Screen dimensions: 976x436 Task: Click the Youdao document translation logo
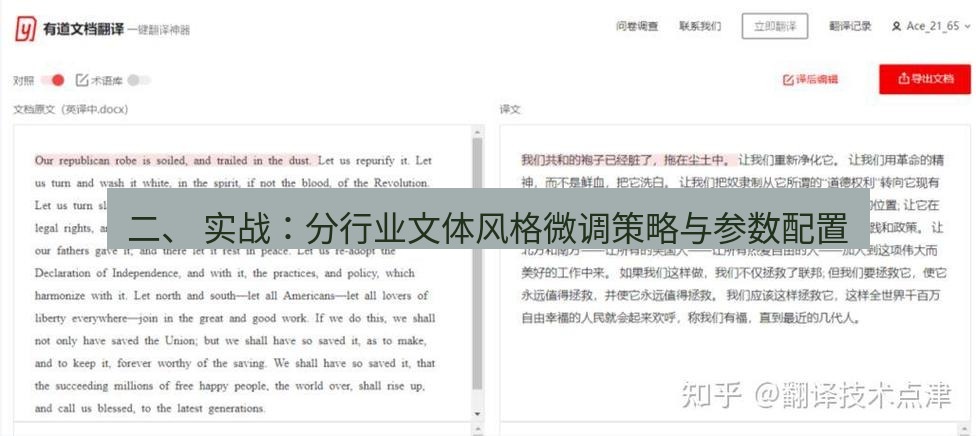(x=26, y=29)
